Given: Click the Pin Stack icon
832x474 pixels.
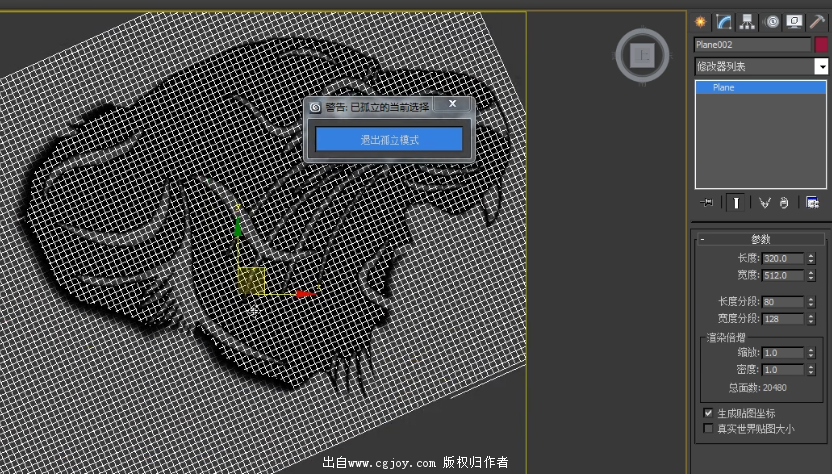Looking at the screenshot, I should point(708,203).
